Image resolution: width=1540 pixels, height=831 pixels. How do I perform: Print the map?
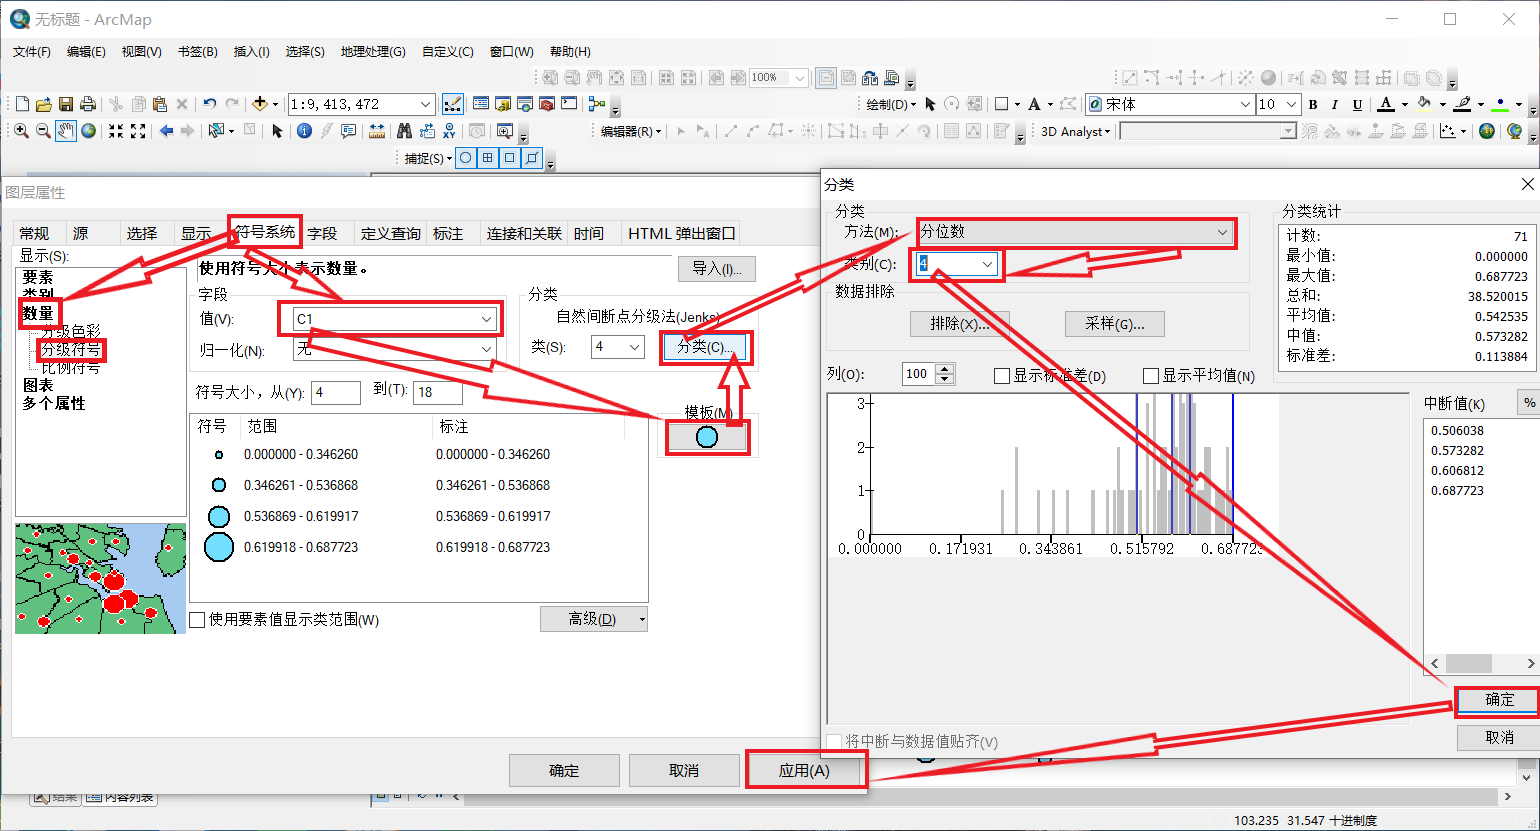pos(88,104)
